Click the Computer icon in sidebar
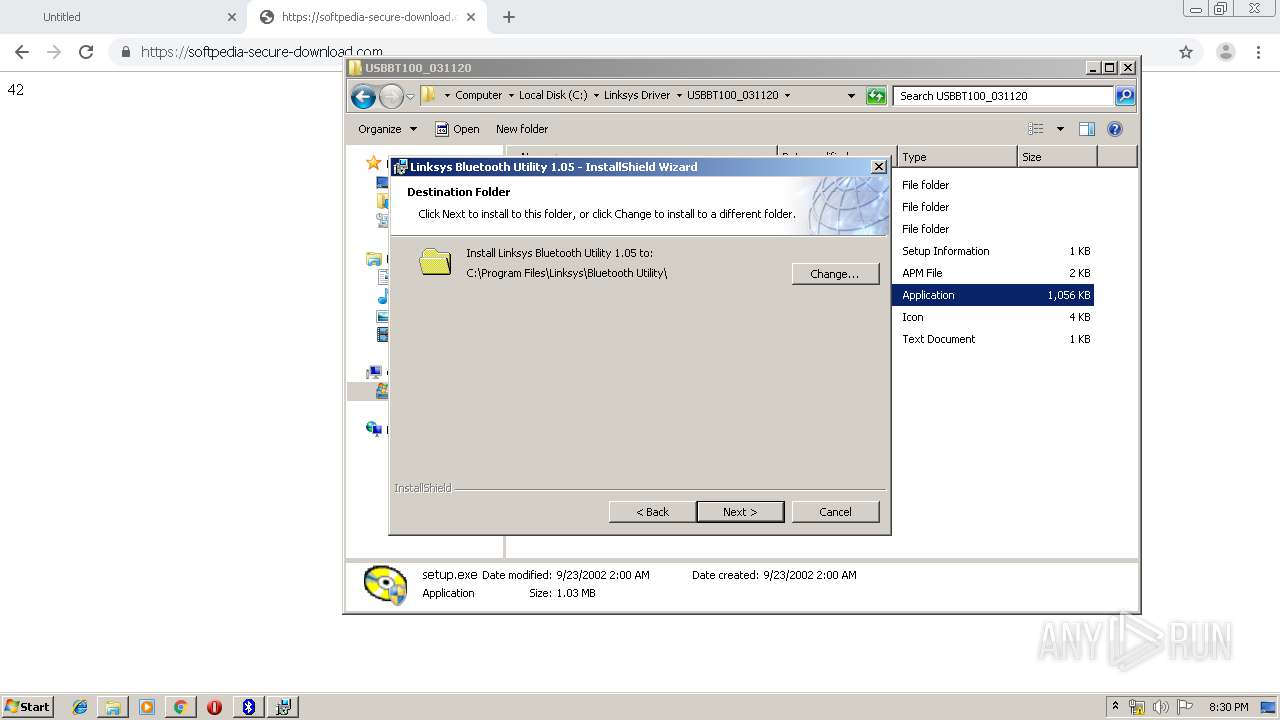The height and width of the screenshot is (720, 1280). click(375, 373)
